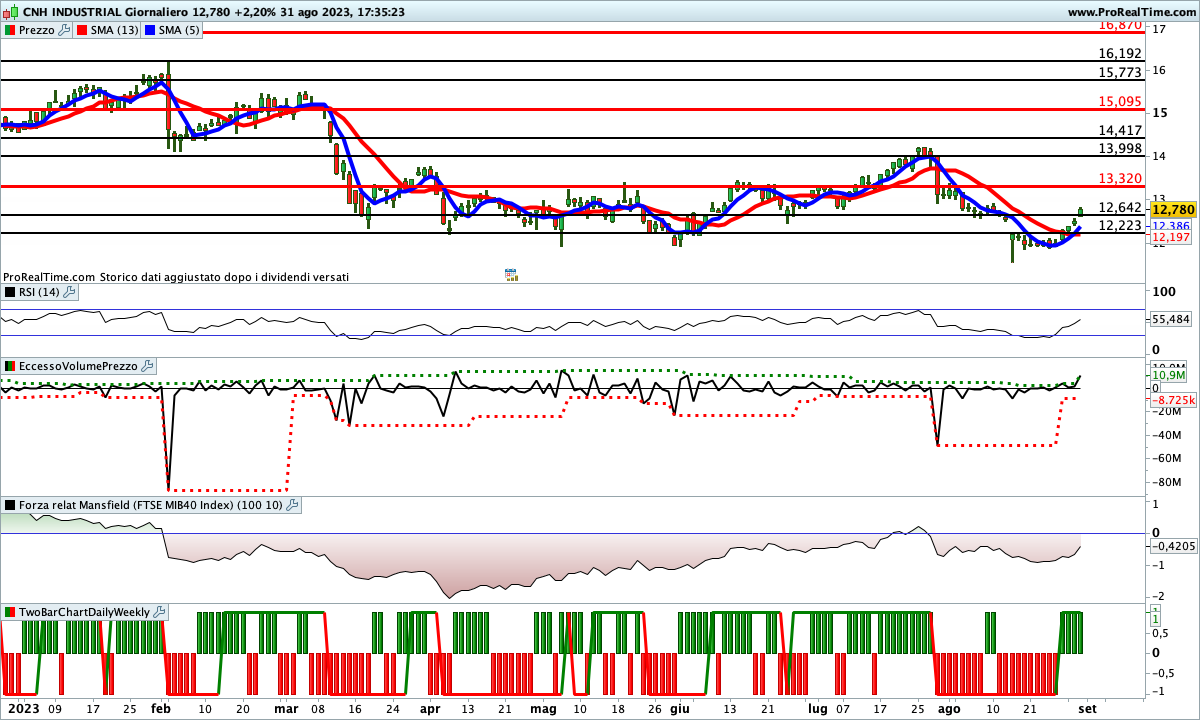Click the red color swatch of SMA (13)
Screen dimensions: 1200x720
click(x=84, y=30)
